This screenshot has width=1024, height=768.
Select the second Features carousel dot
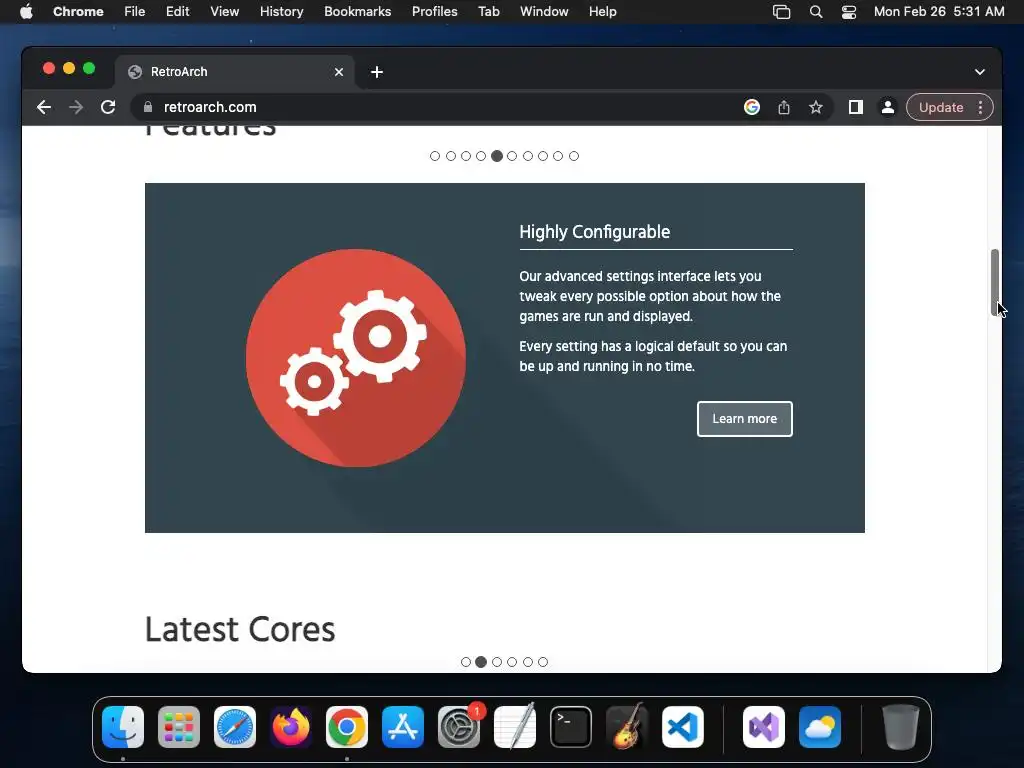tap(451, 156)
